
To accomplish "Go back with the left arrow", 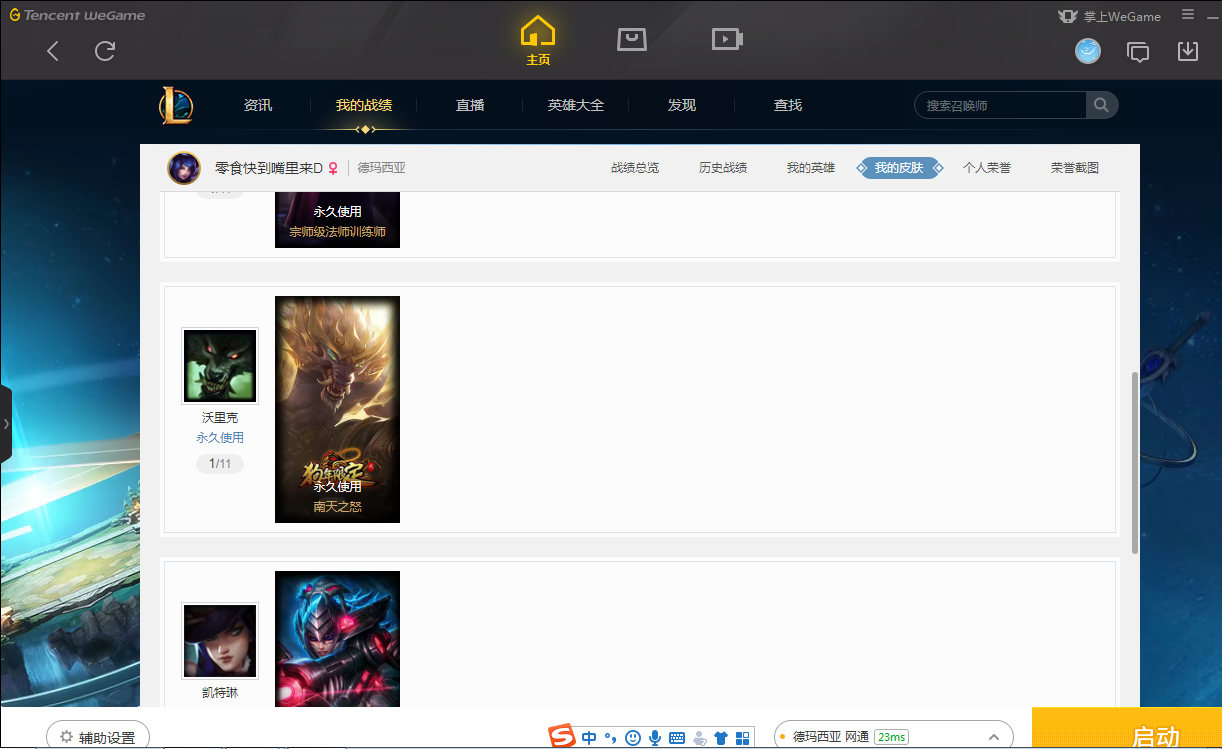I will 53,51.
